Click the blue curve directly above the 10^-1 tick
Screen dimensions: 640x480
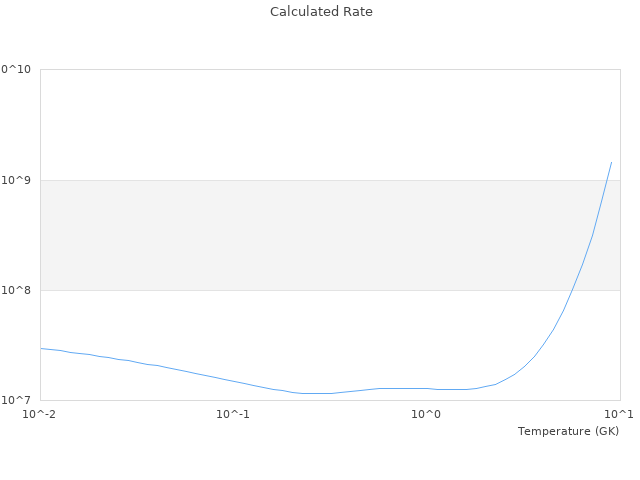tap(233, 381)
